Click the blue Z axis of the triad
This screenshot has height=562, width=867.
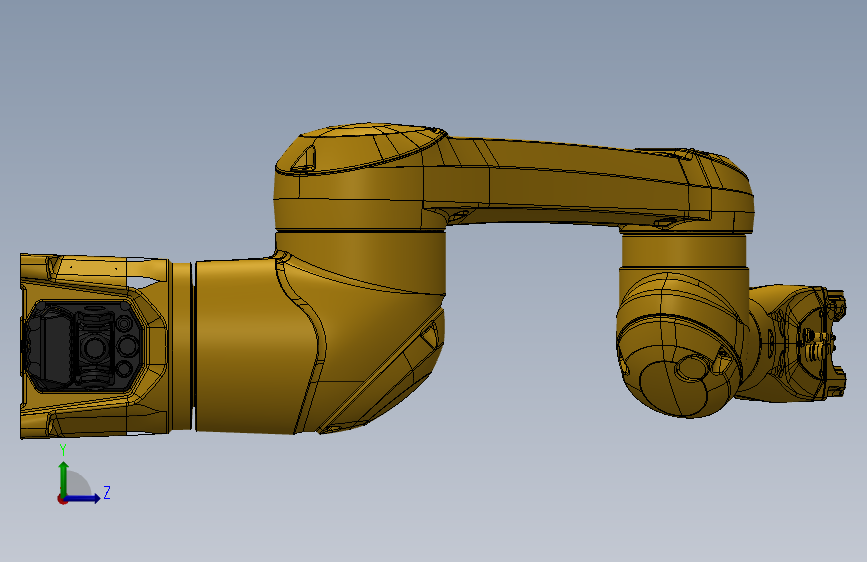point(83,498)
